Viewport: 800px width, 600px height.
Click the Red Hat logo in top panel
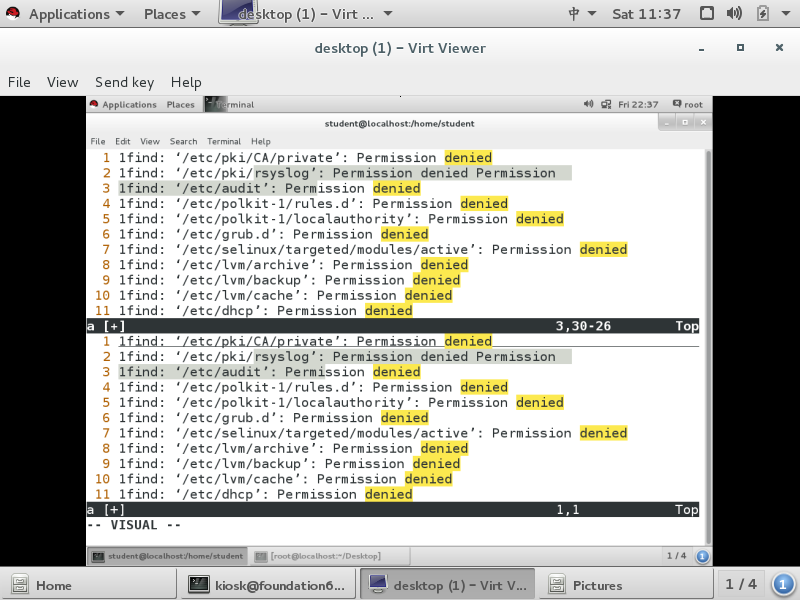coord(13,13)
